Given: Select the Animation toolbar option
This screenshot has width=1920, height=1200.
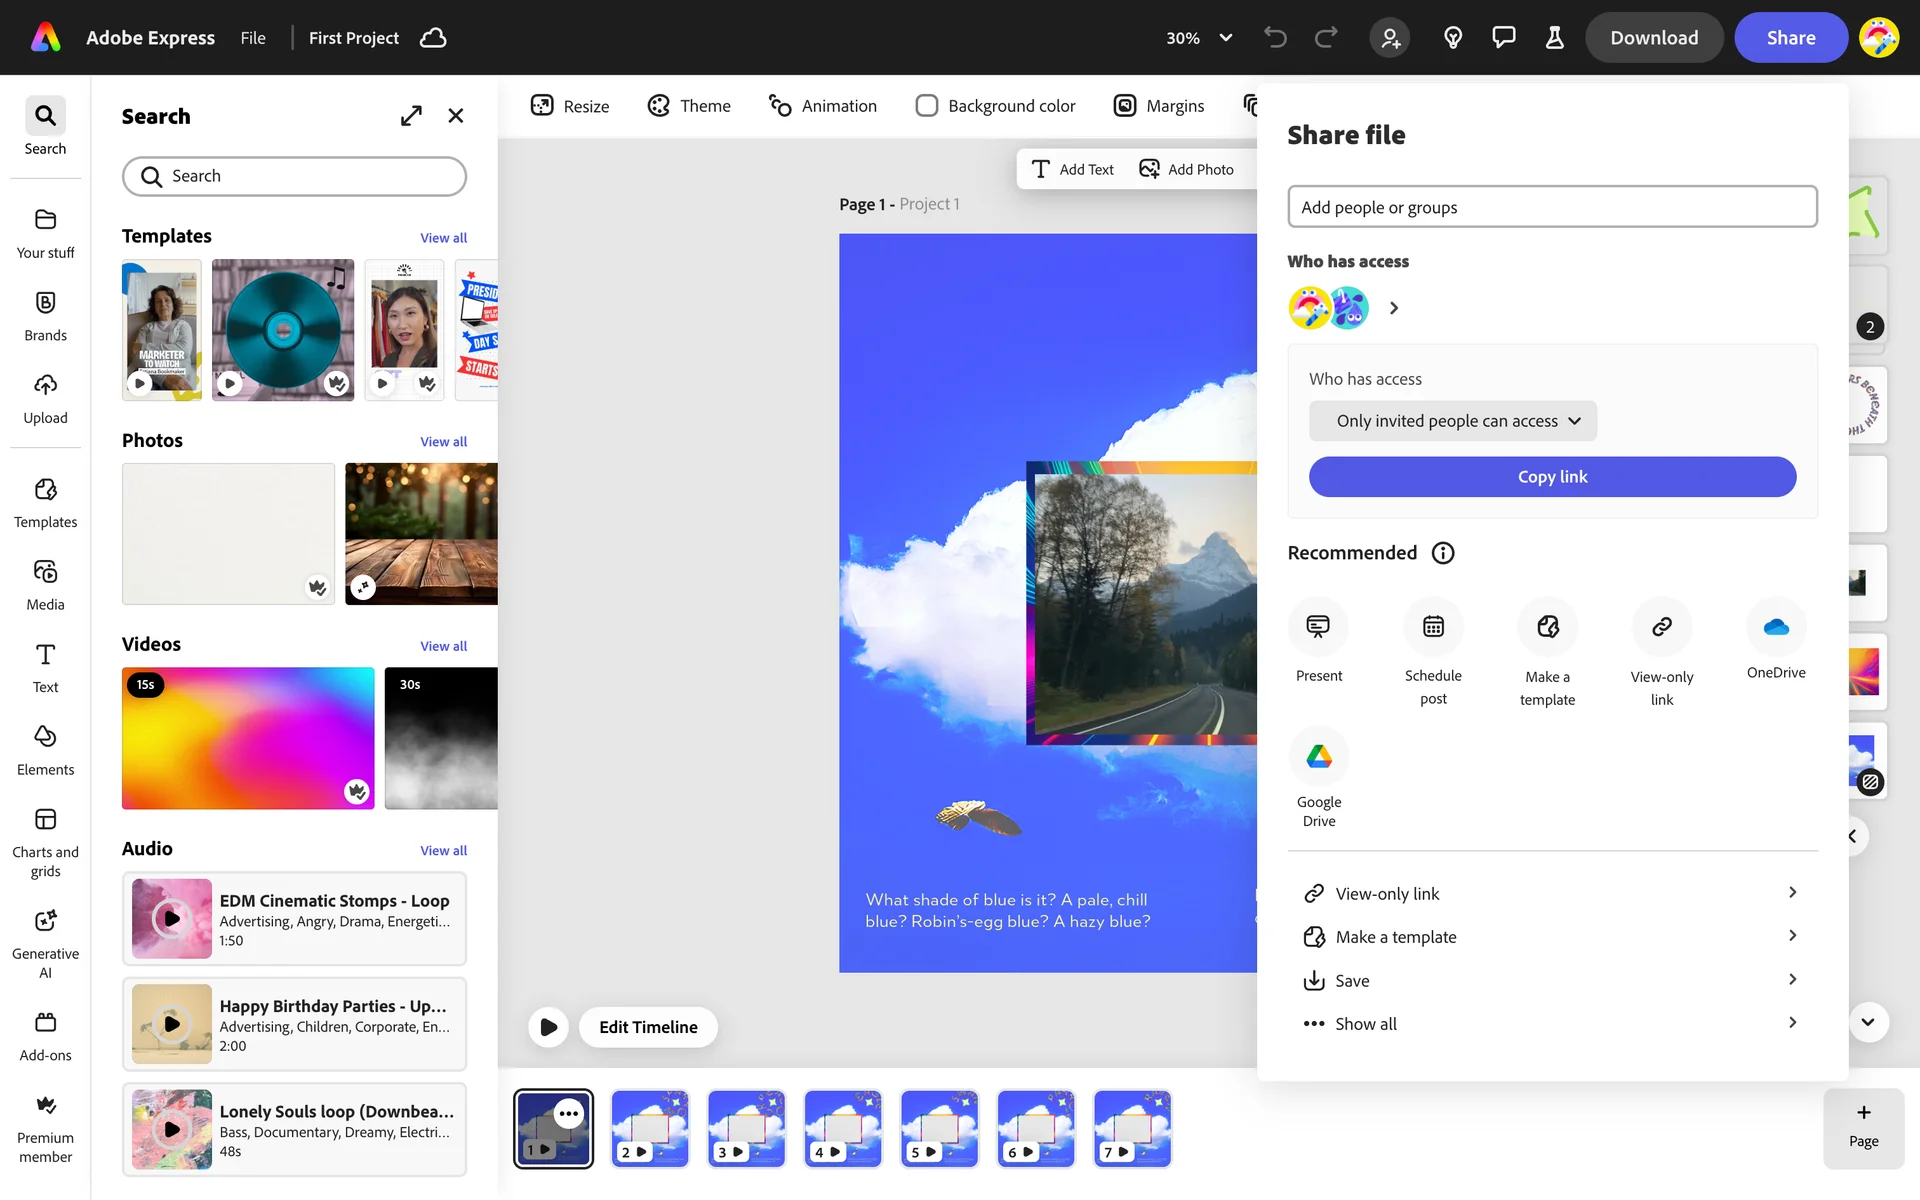Looking at the screenshot, I should 823,106.
